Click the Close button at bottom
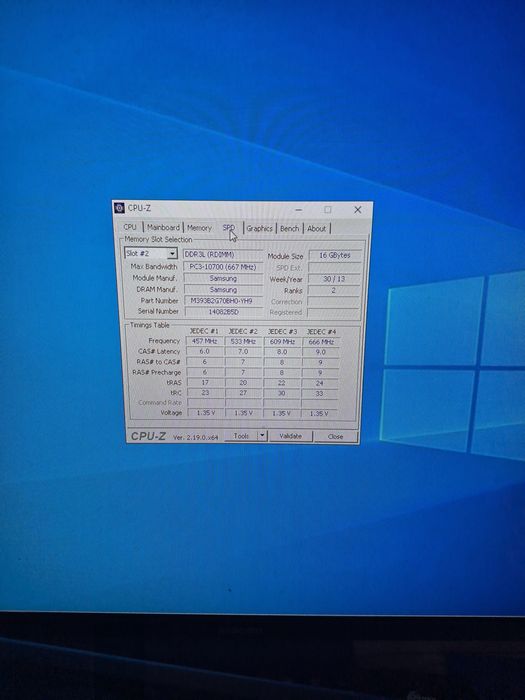Viewport: 525px width, 700px height. 336,437
